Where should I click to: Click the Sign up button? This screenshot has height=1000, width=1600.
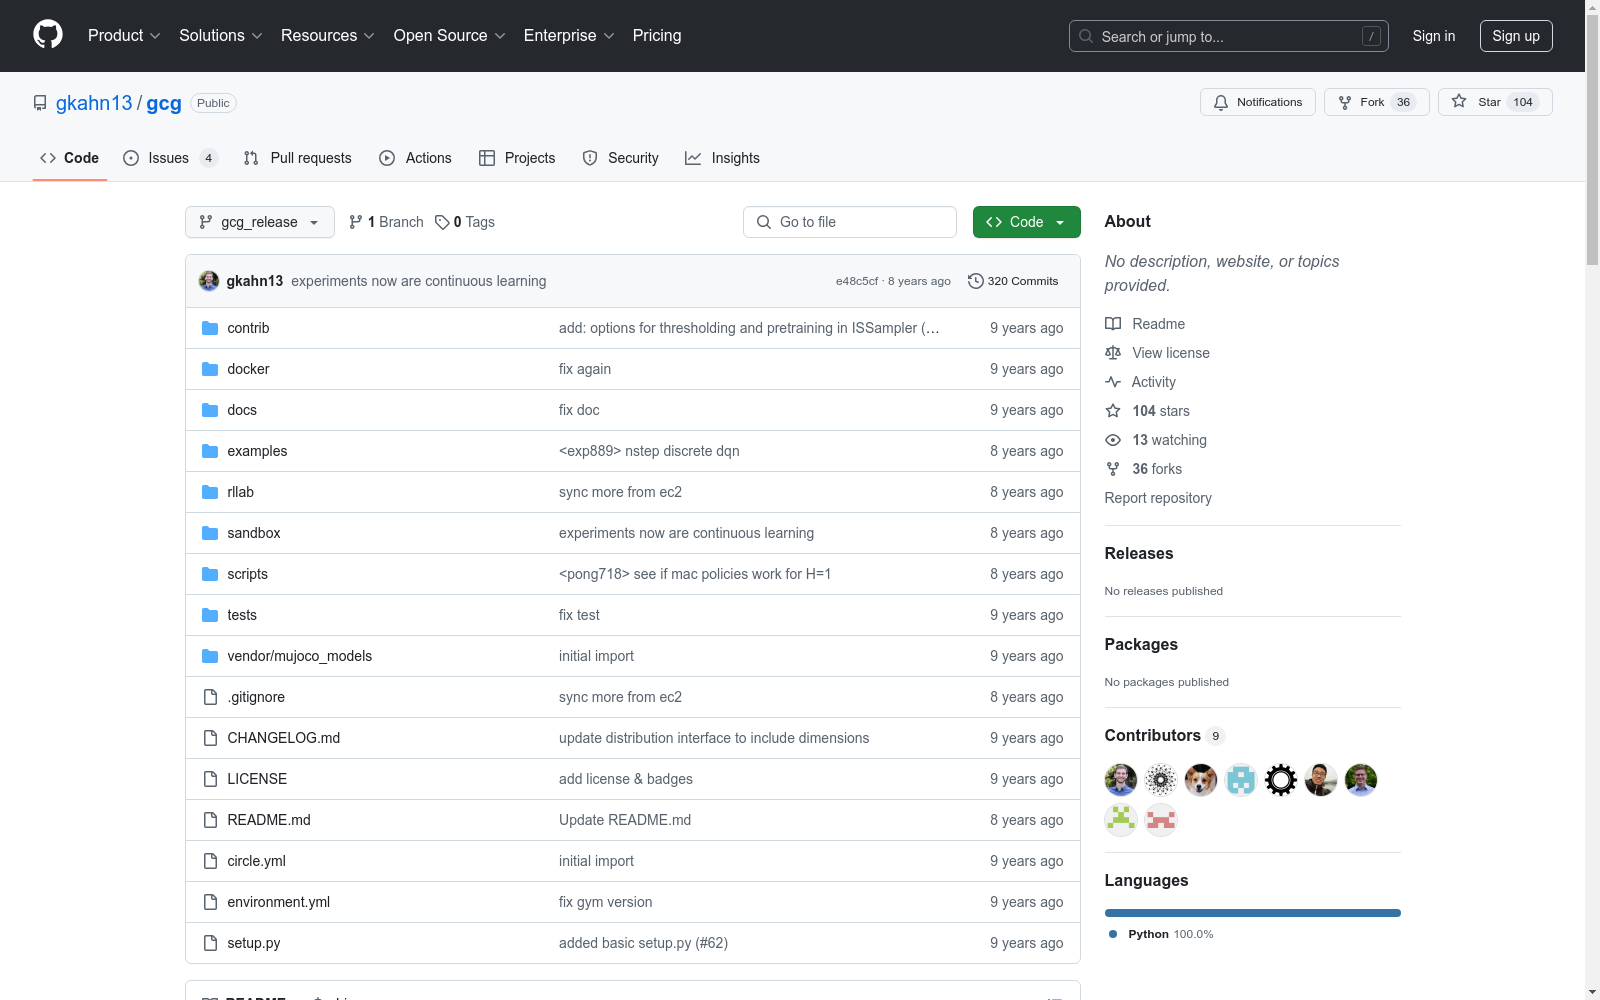tap(1516, 36)
